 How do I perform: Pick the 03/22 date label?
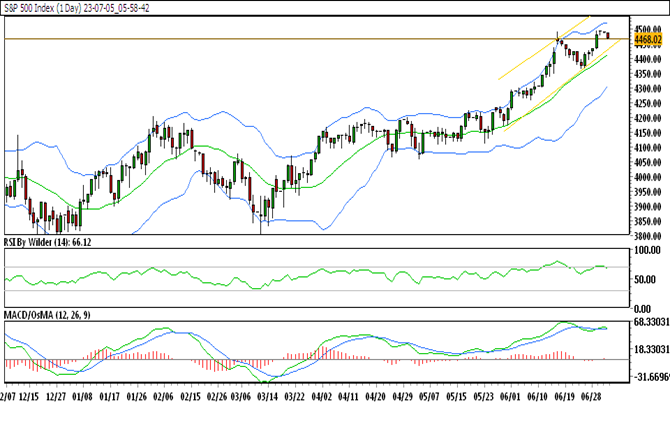294,397
